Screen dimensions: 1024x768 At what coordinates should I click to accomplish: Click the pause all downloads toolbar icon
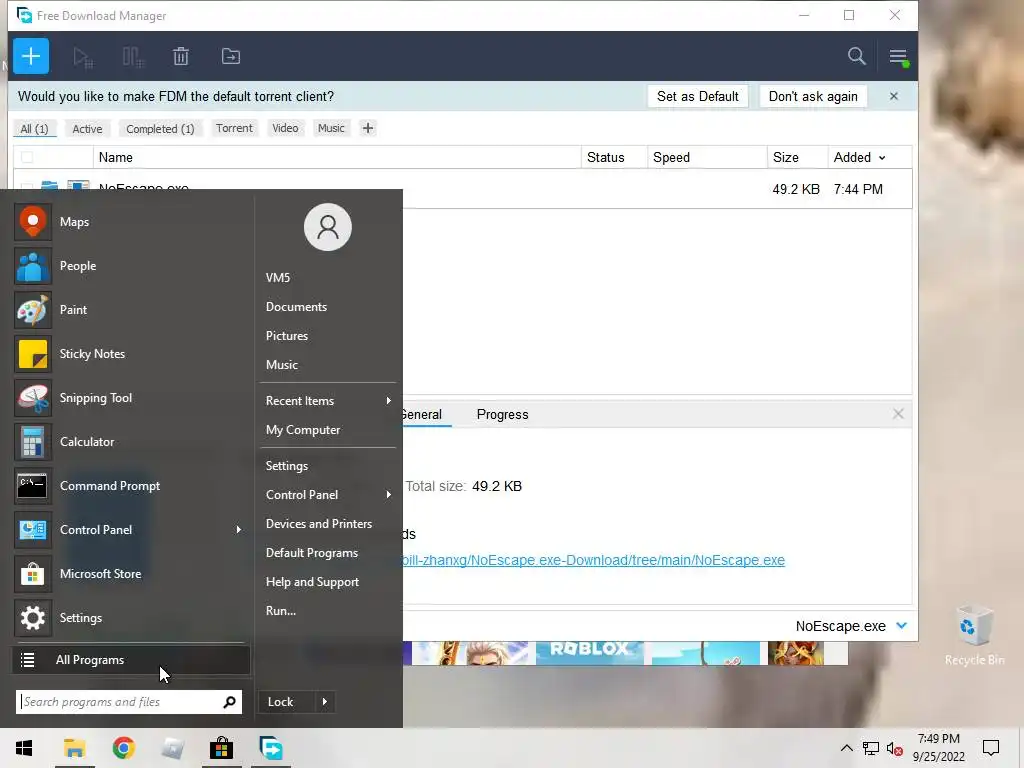point(133,57)
